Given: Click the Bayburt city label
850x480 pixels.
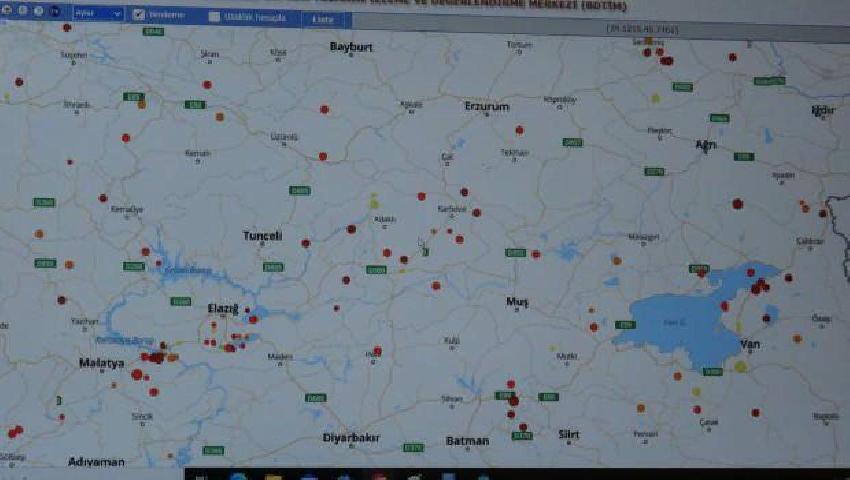Looking at the screenshot, I should [x=351, y=46].
